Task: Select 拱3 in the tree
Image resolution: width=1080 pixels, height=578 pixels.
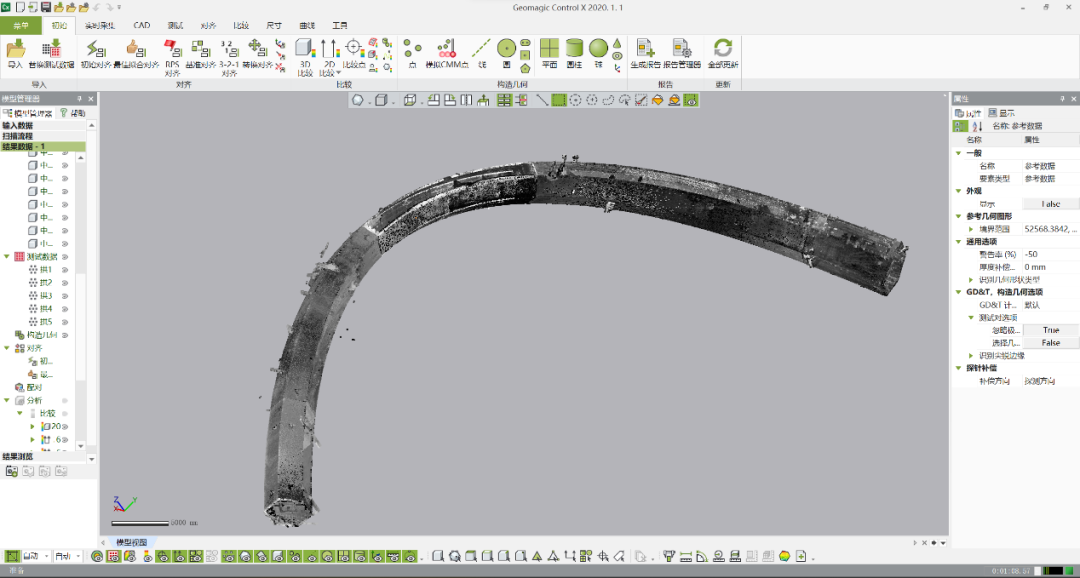Action: 45,296
